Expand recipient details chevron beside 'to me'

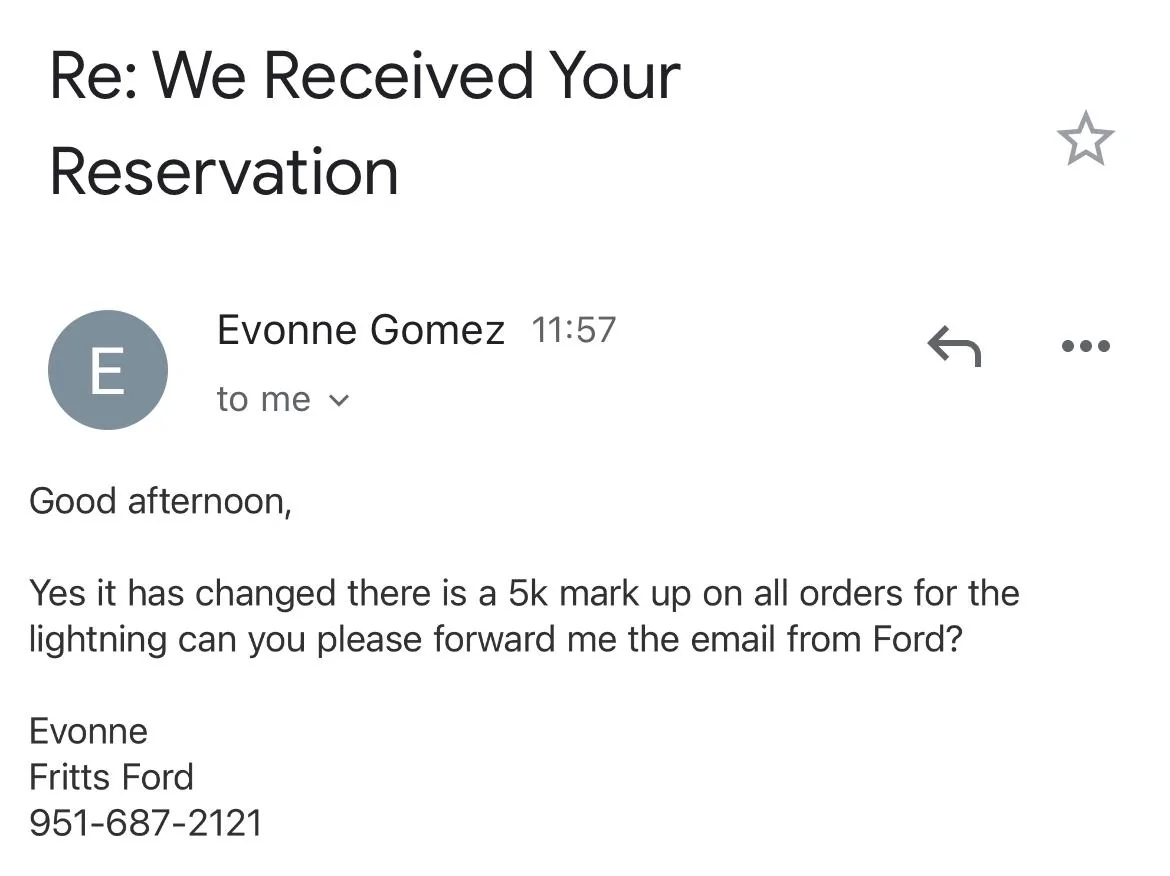[338, 401]
